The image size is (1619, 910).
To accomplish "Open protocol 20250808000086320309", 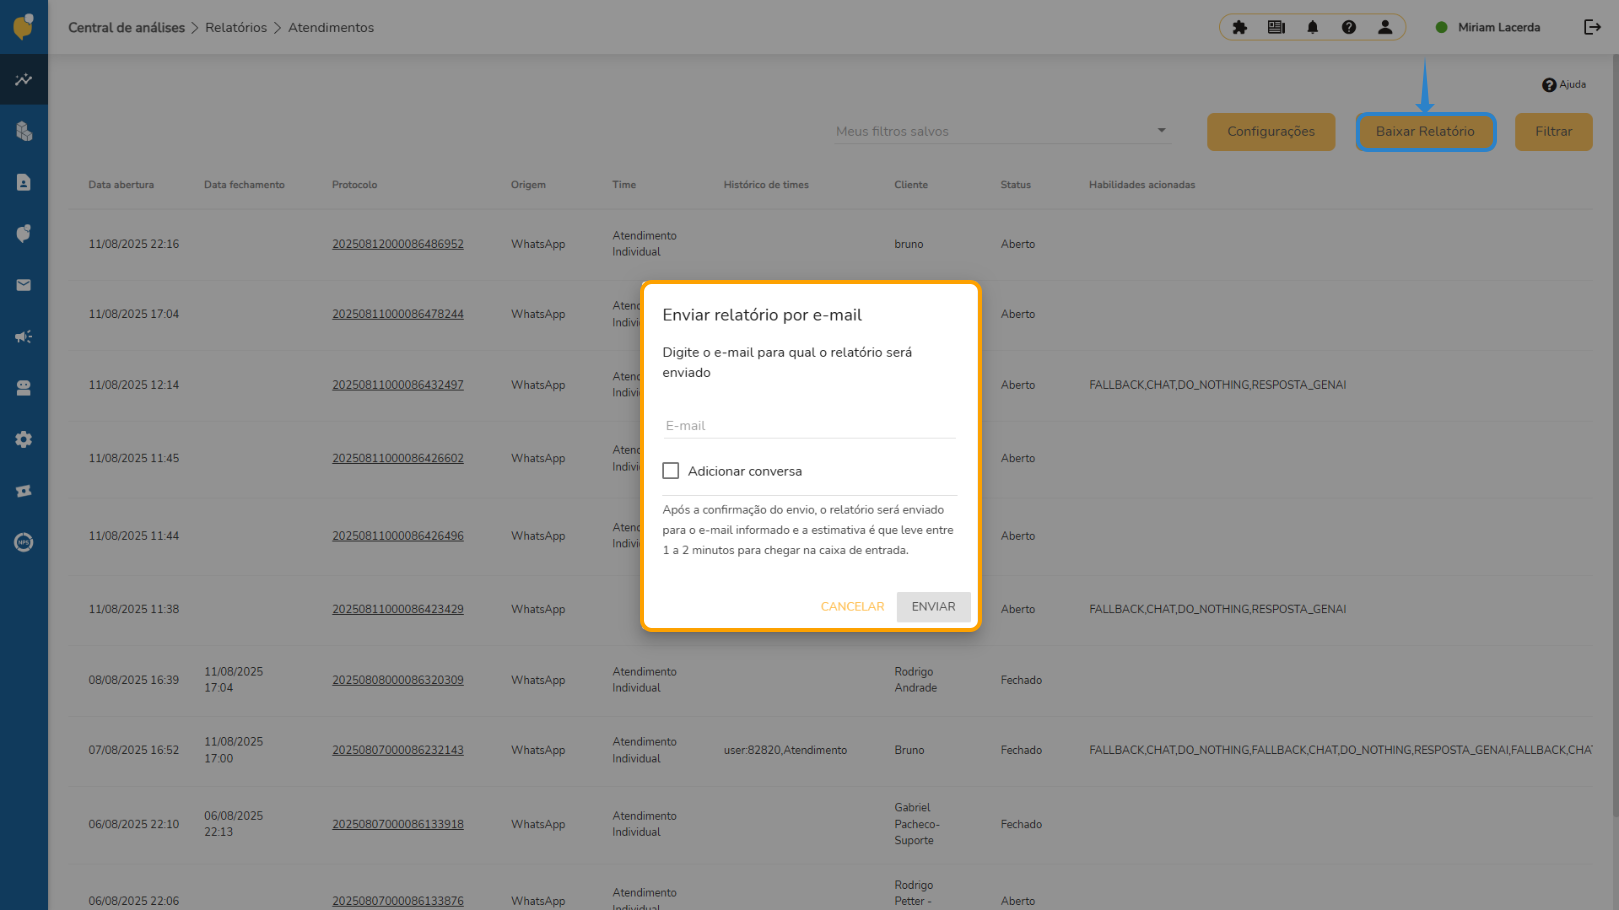I will click(398, 680).
